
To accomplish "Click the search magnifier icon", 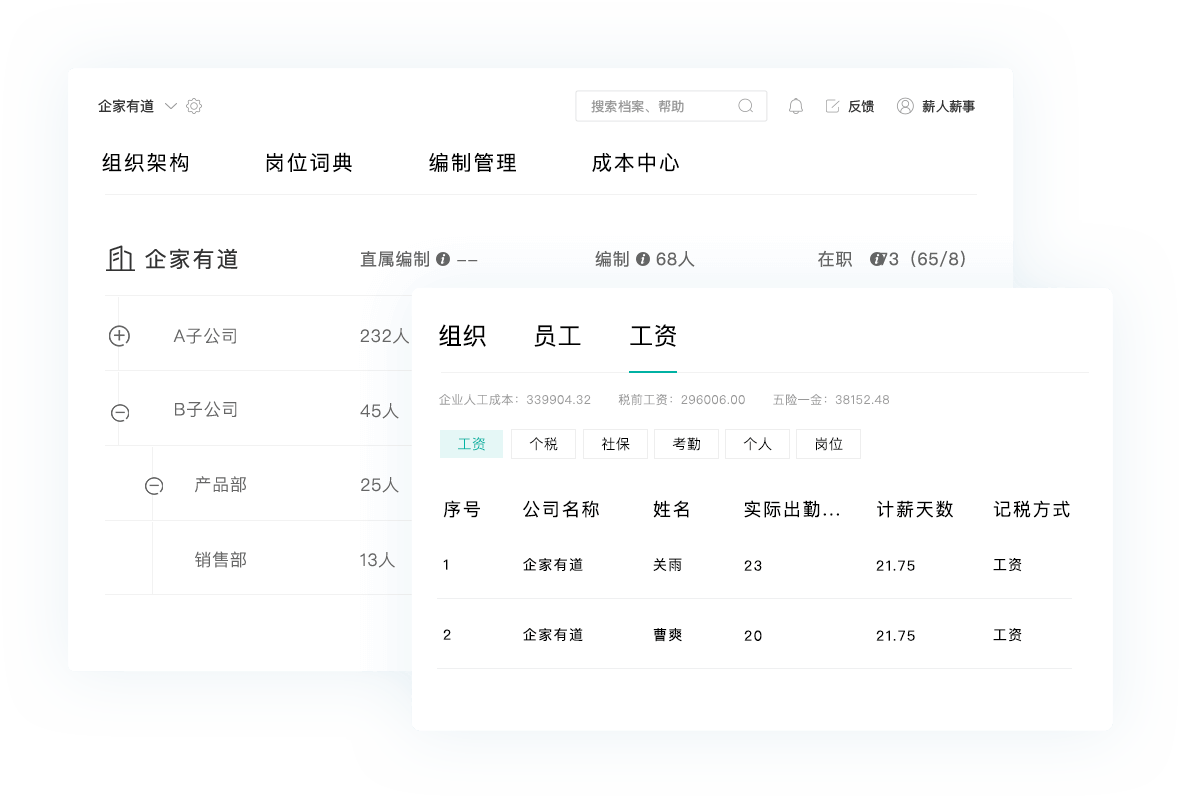I will (746, 105).
